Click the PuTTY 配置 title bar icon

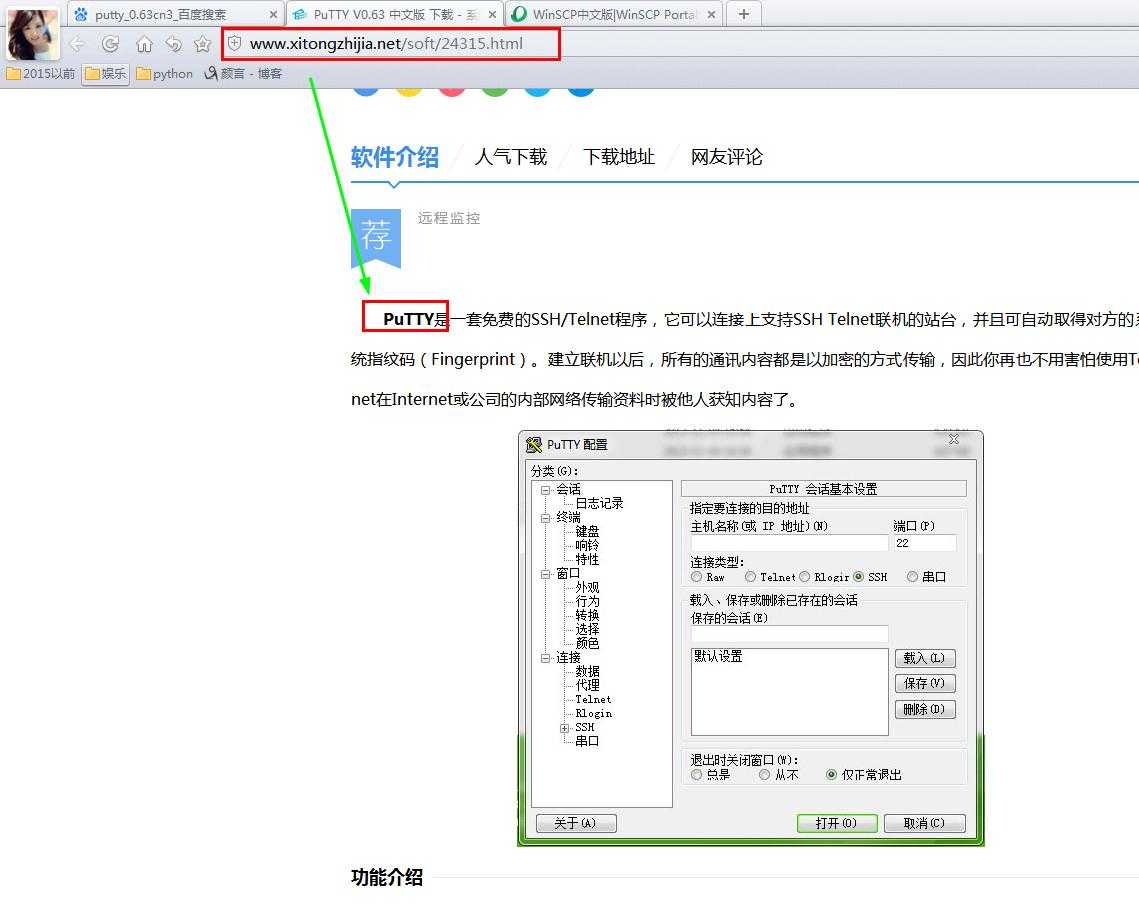[x=534, y=444]
